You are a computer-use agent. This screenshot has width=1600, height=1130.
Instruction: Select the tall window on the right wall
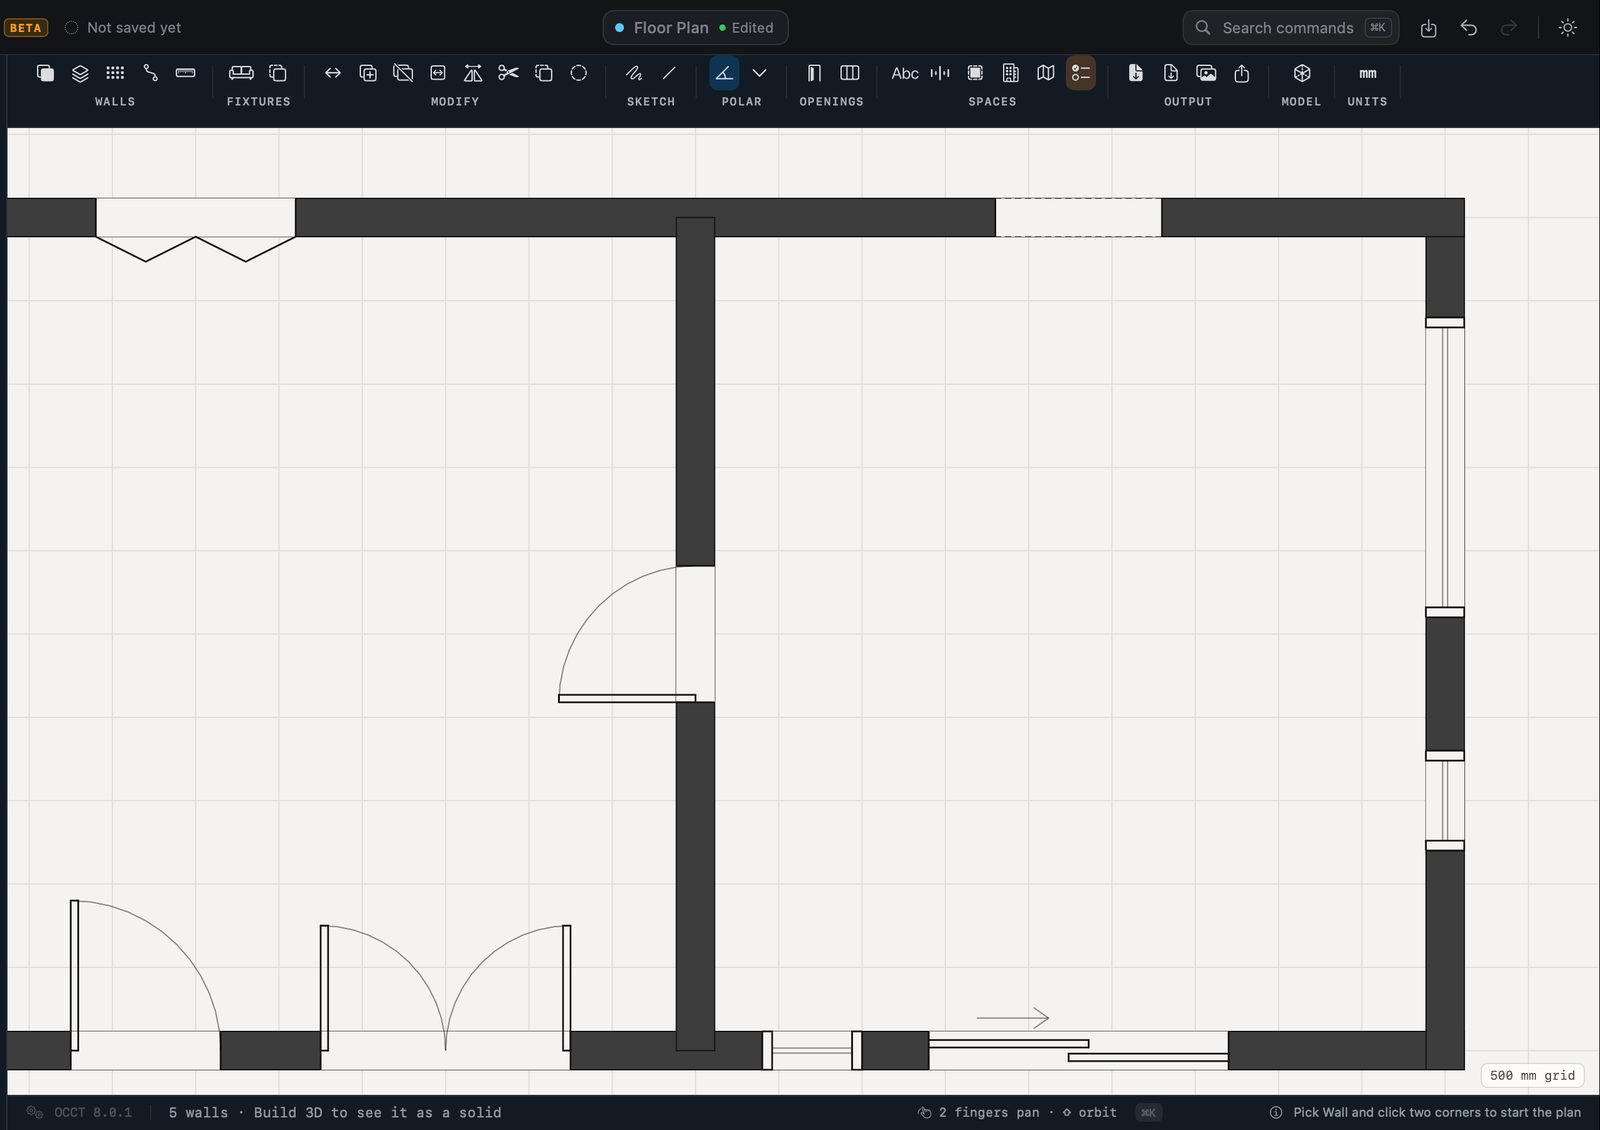coord(1445,467)
